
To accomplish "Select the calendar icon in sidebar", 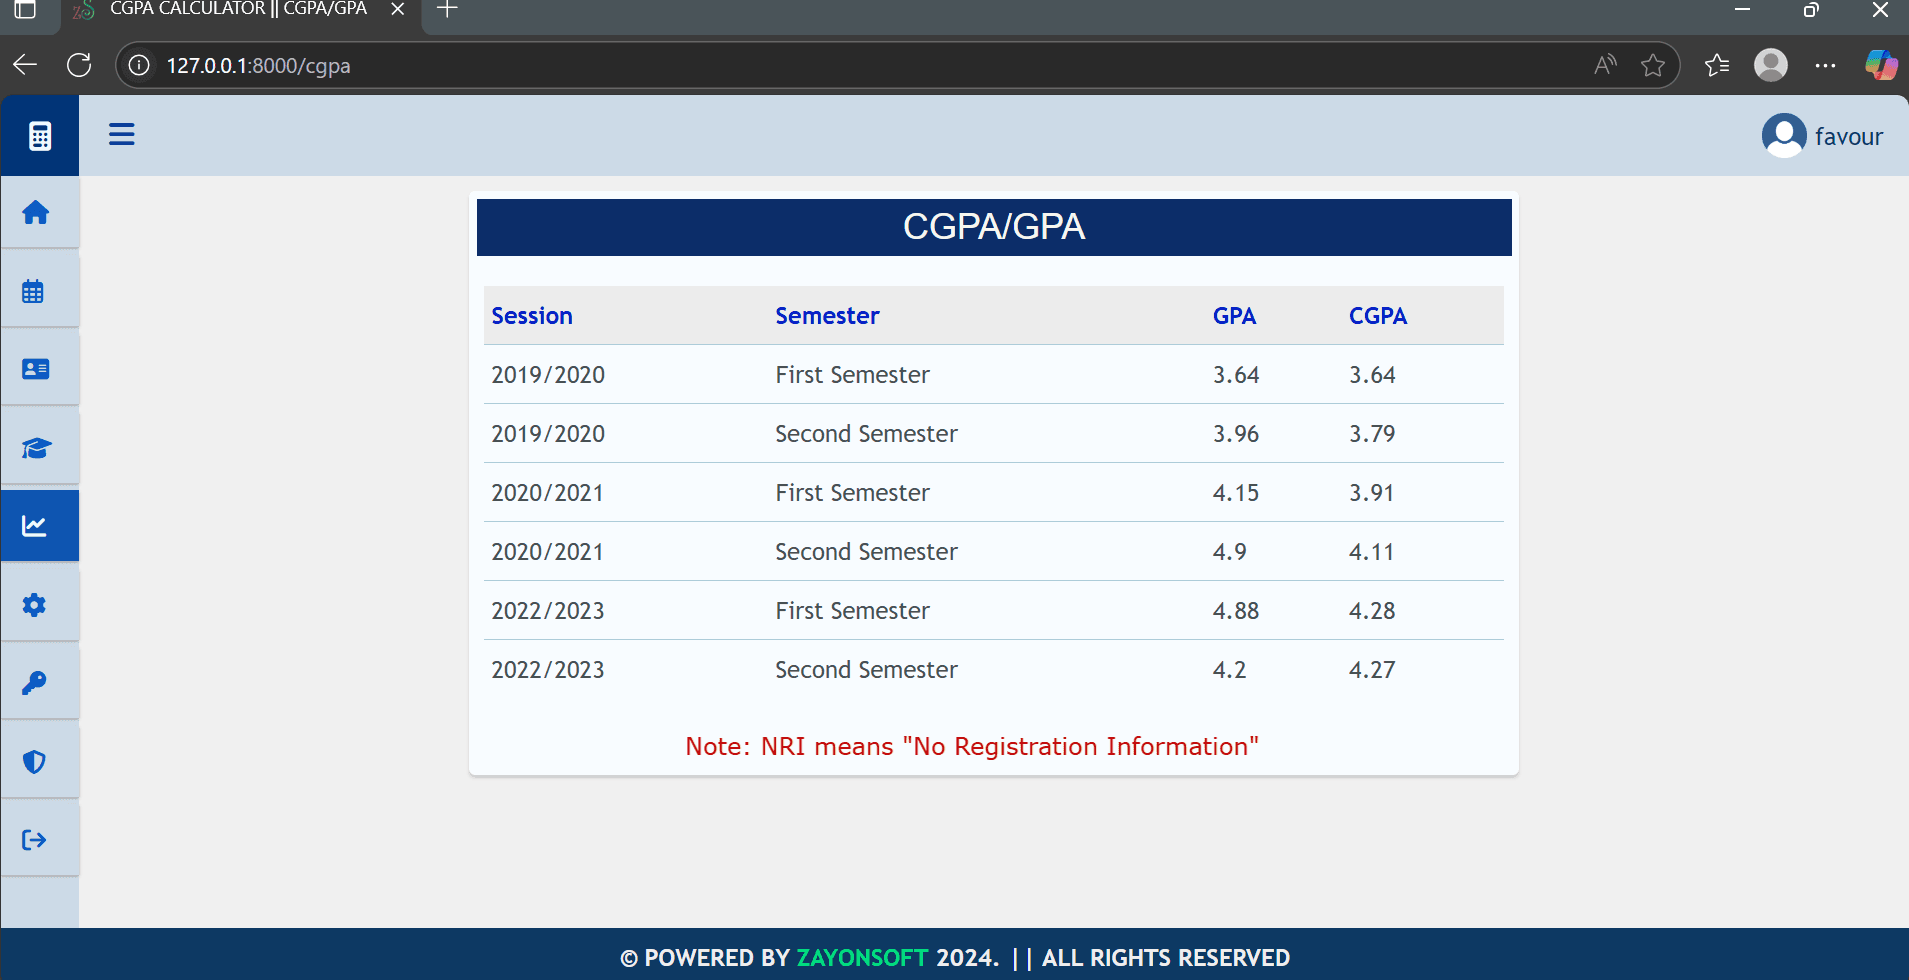I will pyautogui.click(x=33, y=291).
